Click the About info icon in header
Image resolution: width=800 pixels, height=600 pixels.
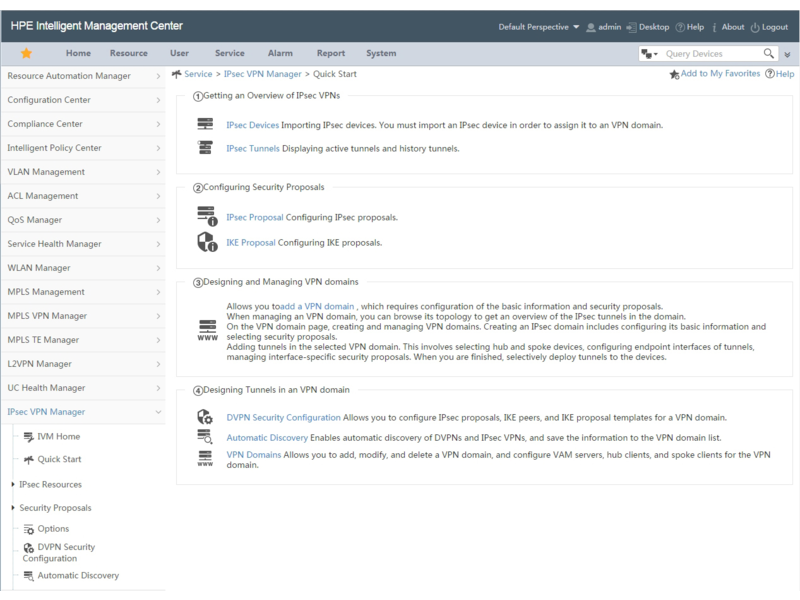[x=714, y=27]
